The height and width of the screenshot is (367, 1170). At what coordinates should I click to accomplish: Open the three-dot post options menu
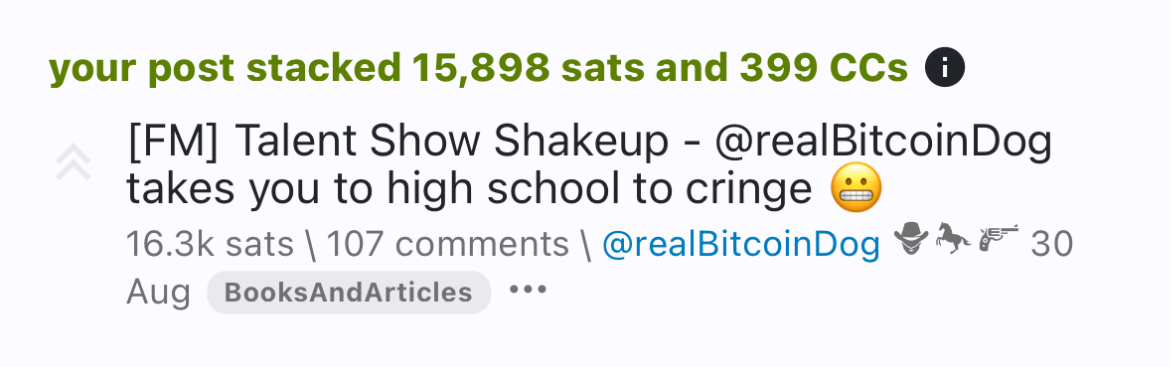pyautogui.click(x=528, y=290)
